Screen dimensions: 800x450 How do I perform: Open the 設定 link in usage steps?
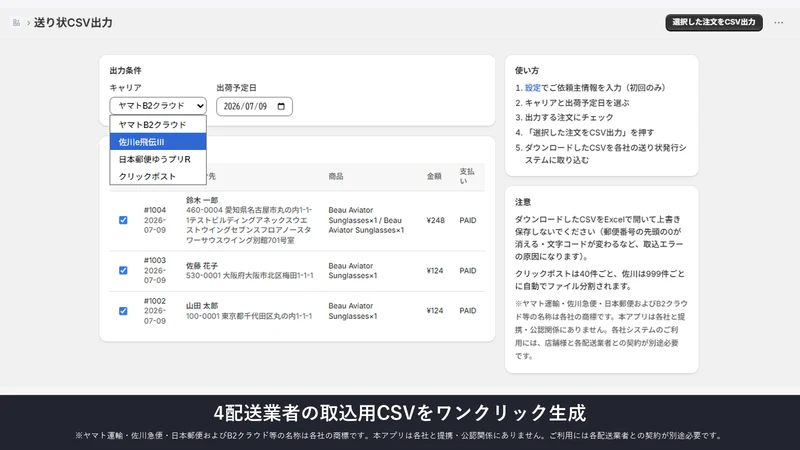tap(532, 88)
